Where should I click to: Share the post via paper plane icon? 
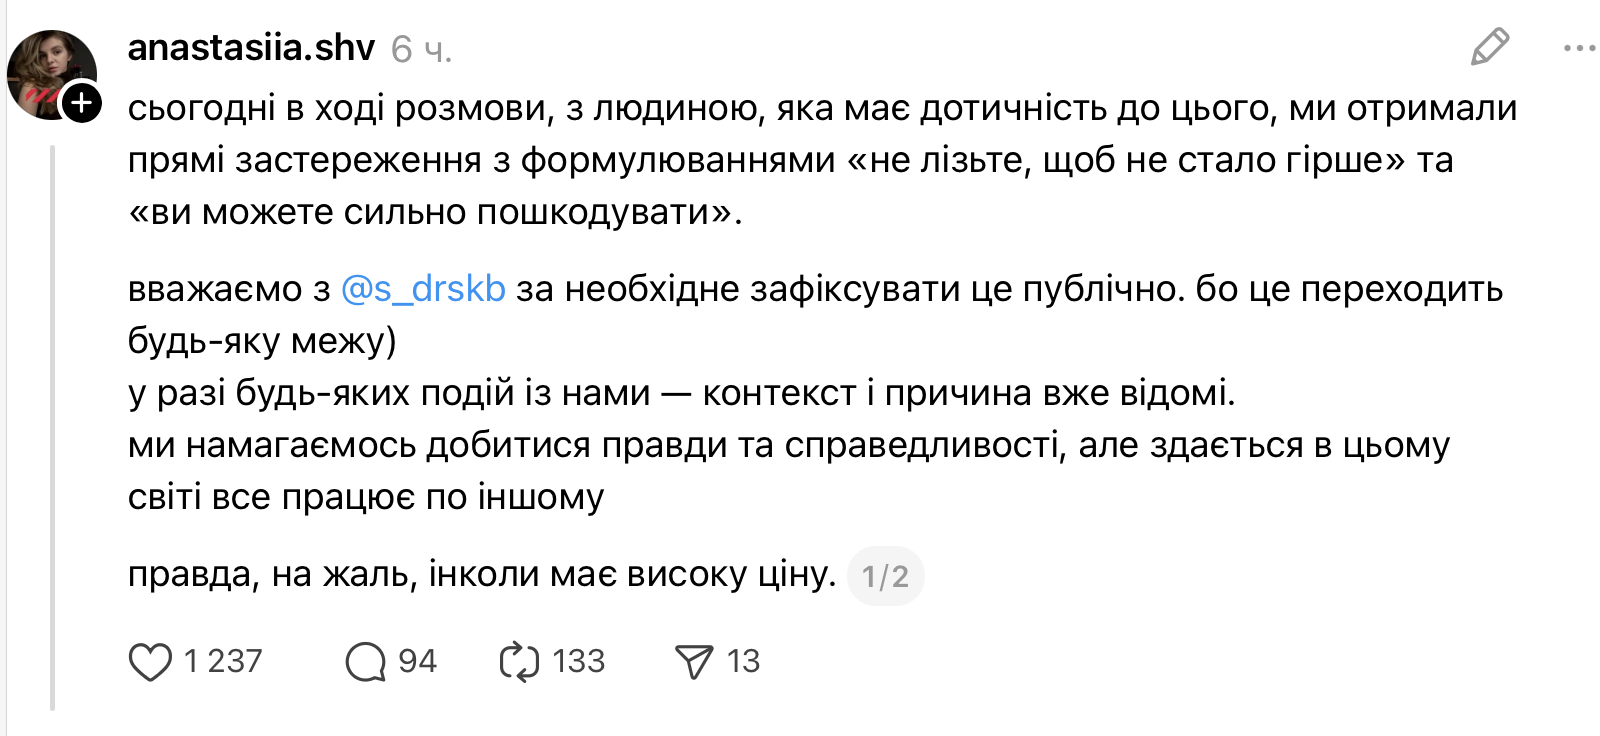click(694, 662)
